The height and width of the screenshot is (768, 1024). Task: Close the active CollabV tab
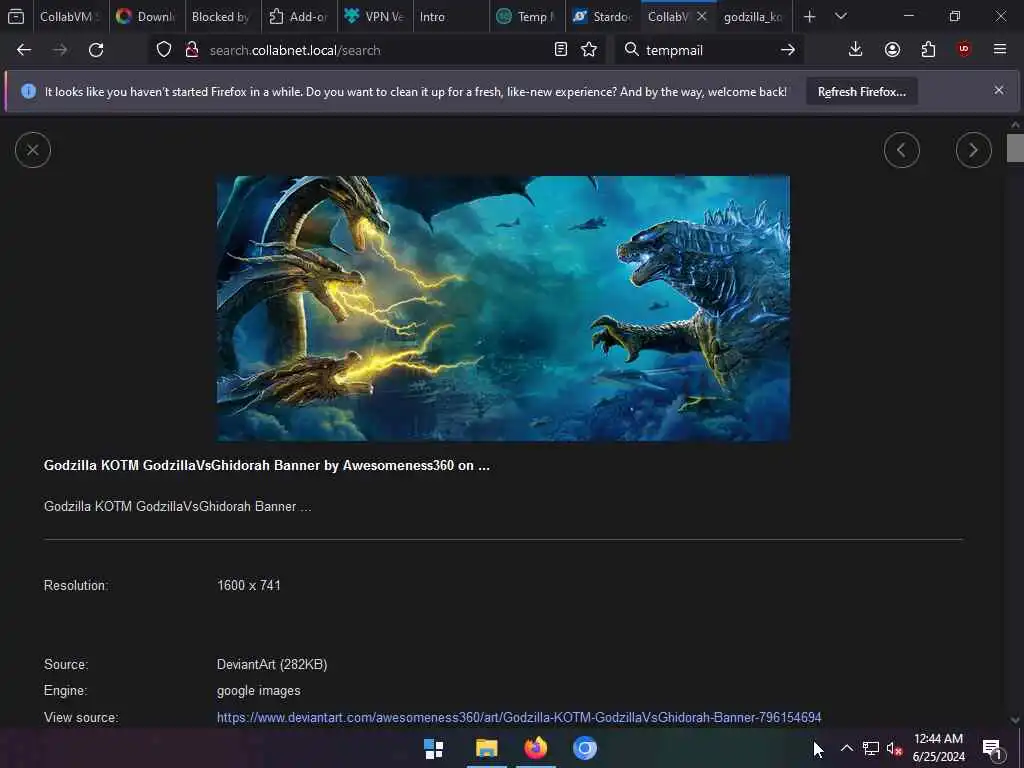tap(701, 16)
